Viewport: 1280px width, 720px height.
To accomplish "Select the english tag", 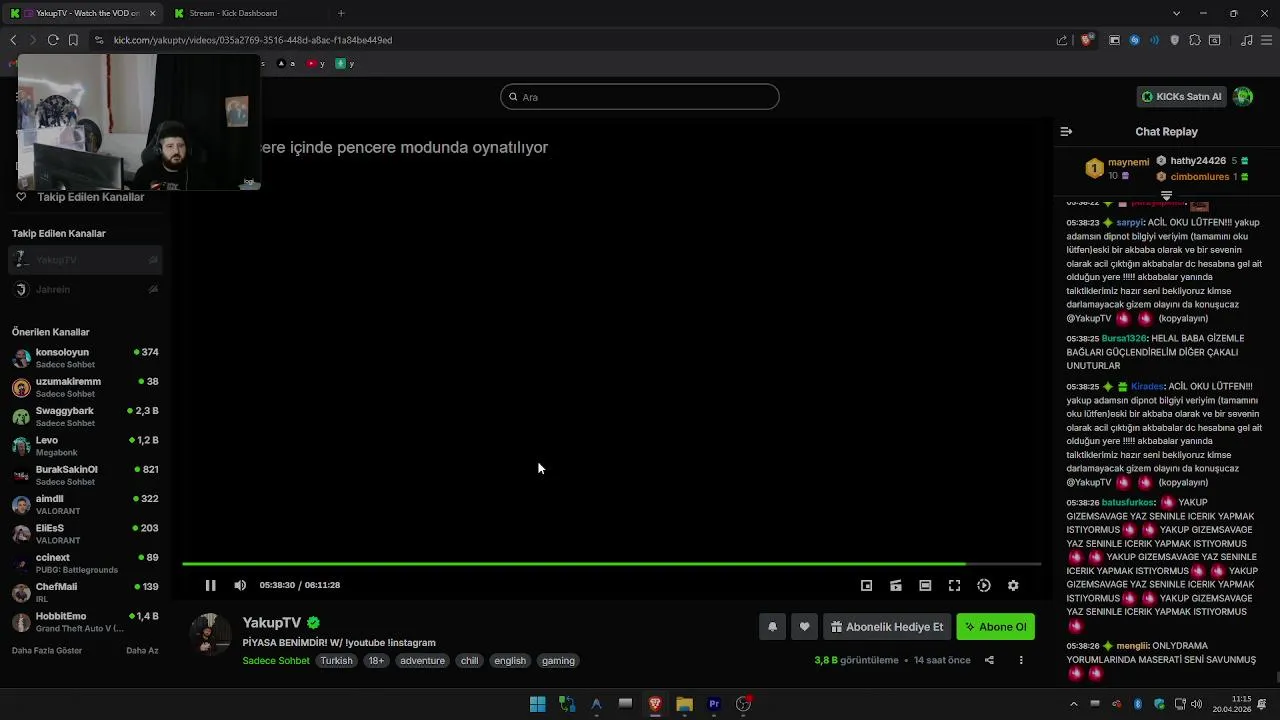I will [x=510, y=661].
